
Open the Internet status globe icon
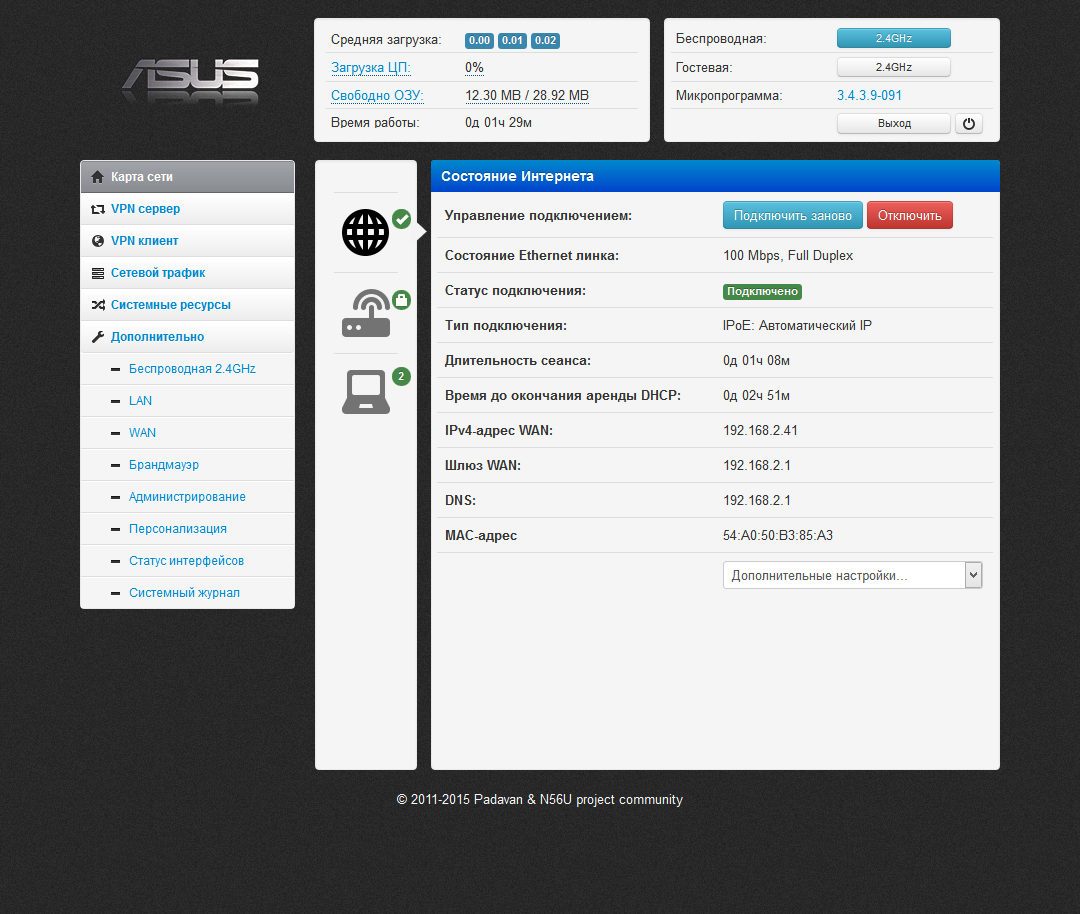point(365,232)
